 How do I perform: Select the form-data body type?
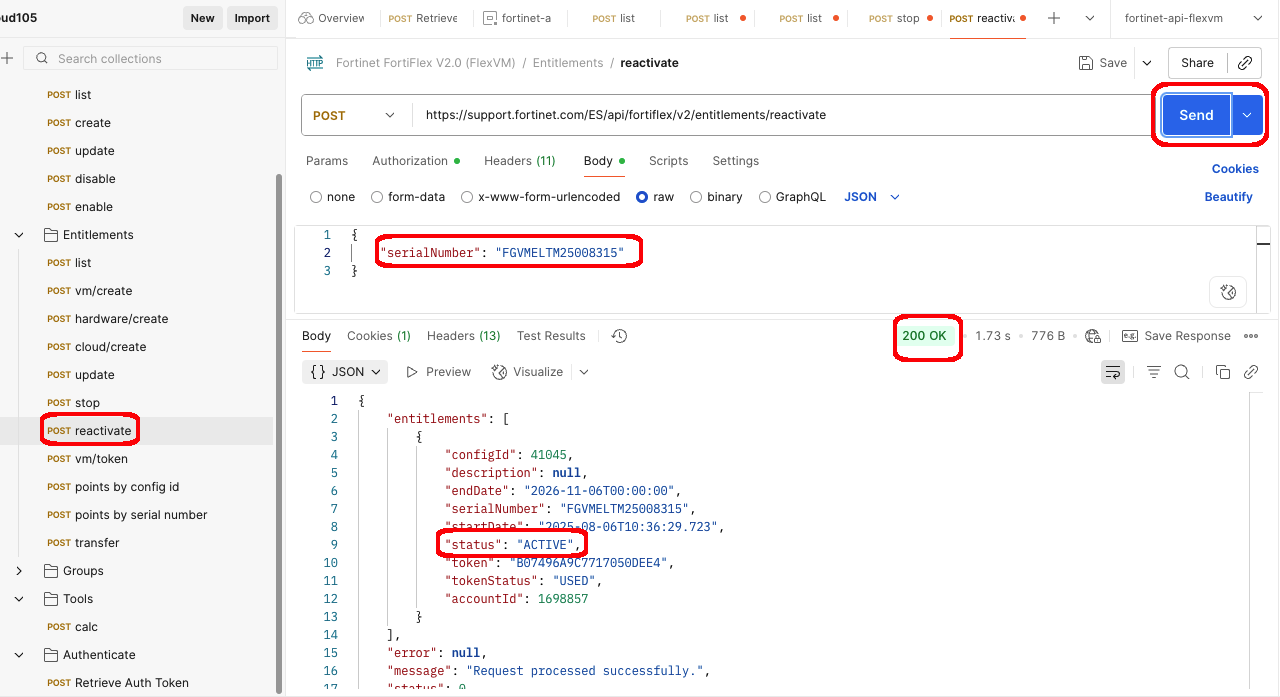coord(377,197)
